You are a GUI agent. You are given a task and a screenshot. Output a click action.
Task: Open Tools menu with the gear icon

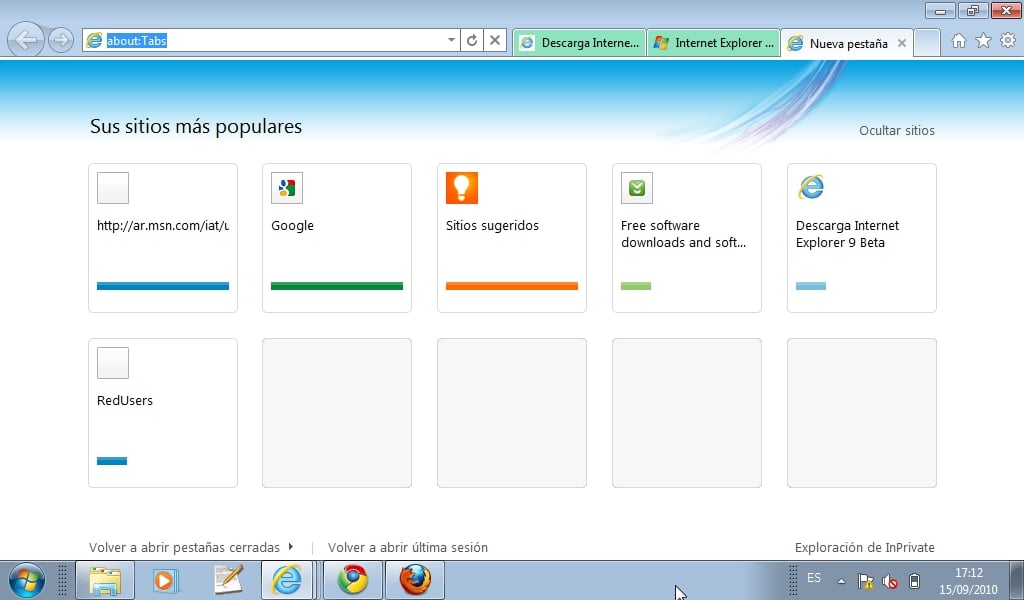click(1008, 40)
